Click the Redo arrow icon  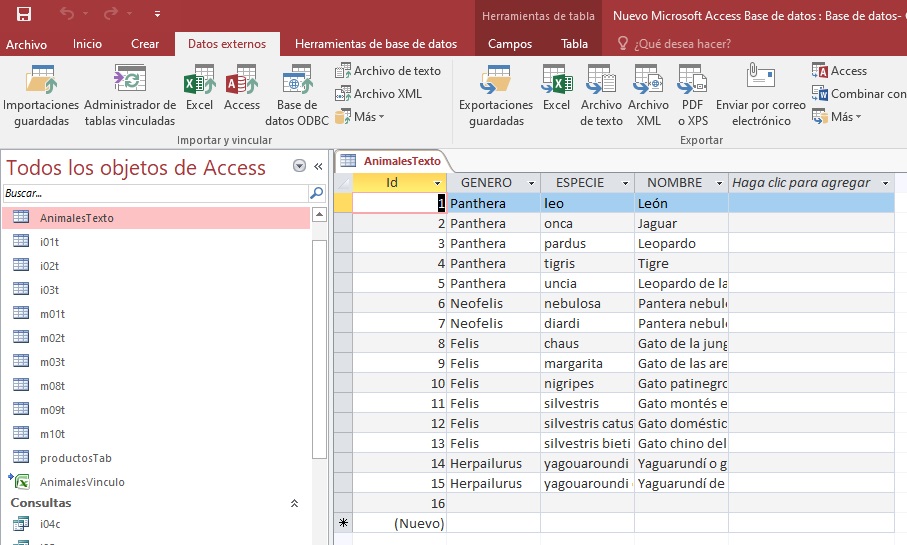click(x=111, y=13)
